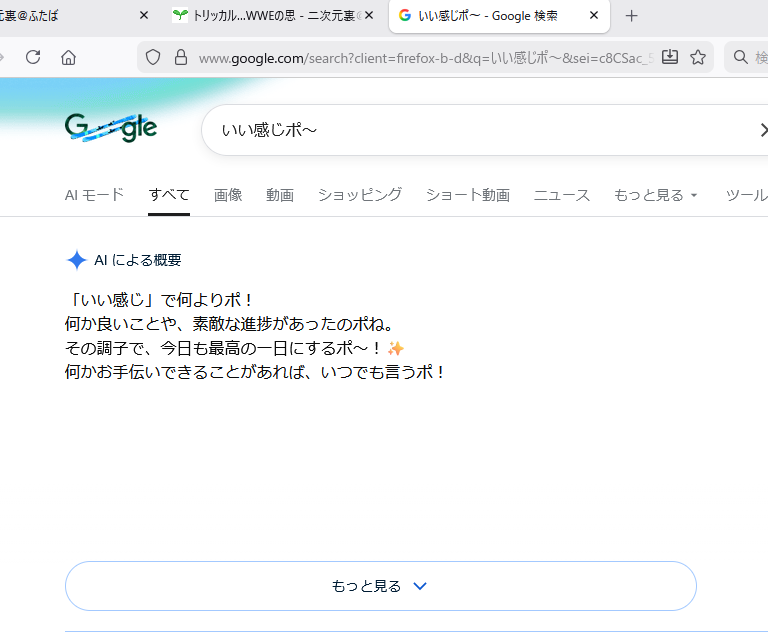768x634 pixels.
Task: Open the ショッピング results tab
Action: [x=360, y=195]
